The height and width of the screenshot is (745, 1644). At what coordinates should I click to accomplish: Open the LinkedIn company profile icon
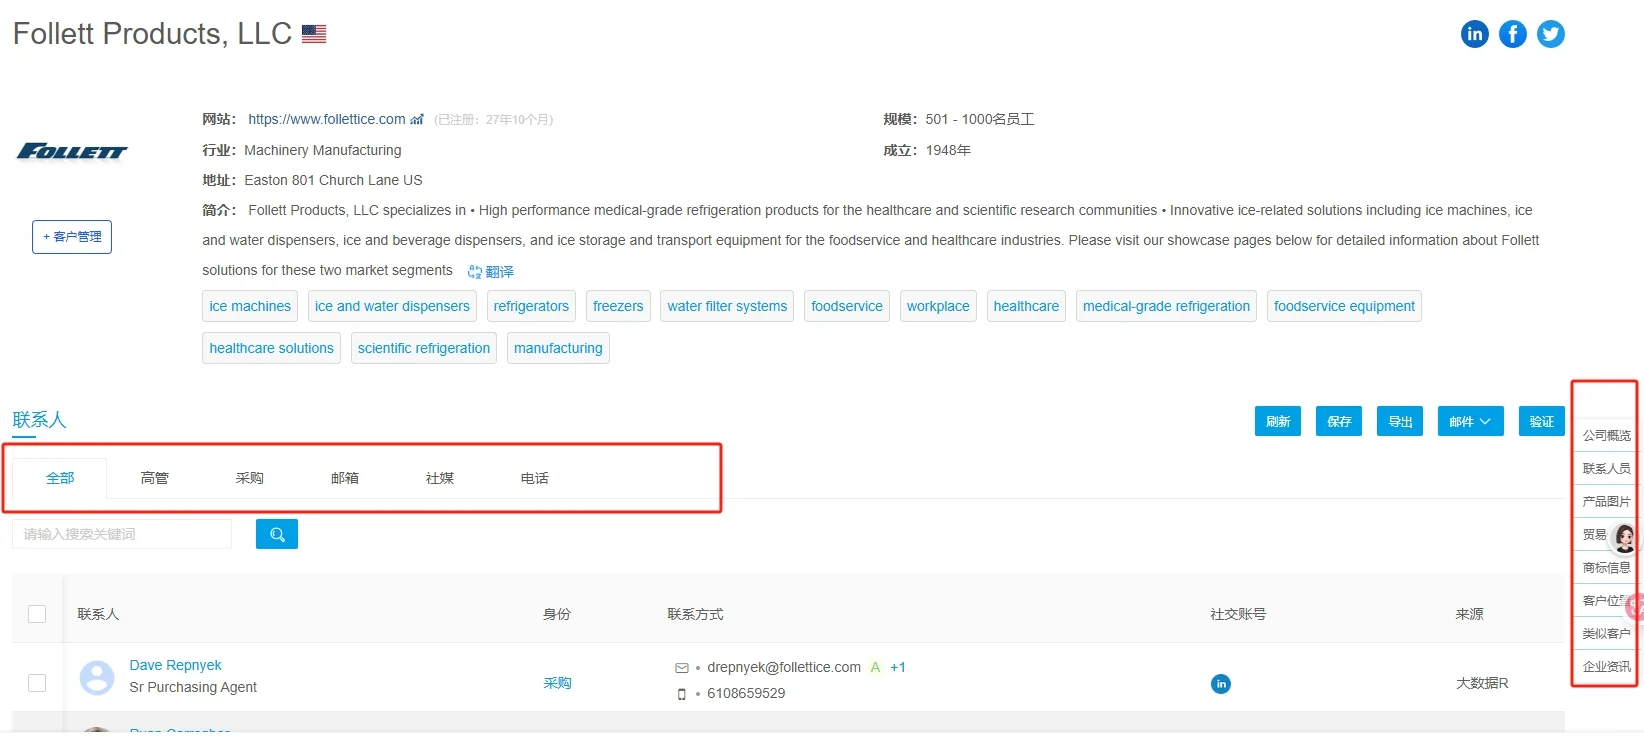coord(1474,34)
